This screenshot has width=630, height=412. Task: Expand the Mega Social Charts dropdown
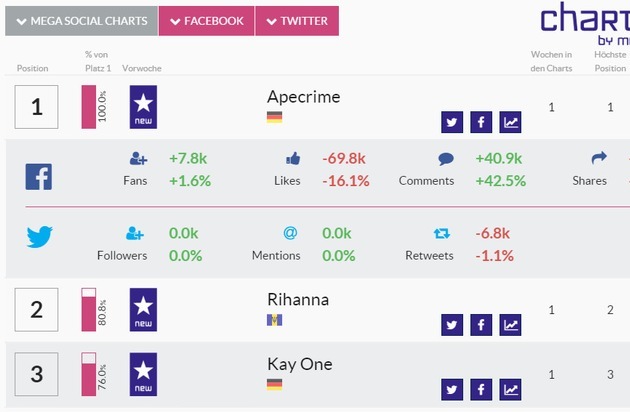(81, 21)
